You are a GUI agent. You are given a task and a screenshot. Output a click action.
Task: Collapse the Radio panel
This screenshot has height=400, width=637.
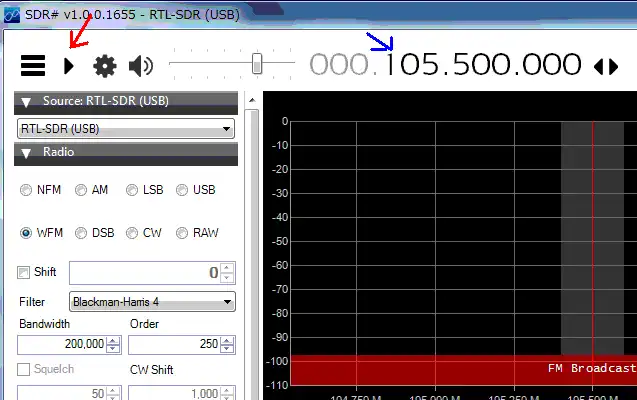[x=26, y=154]
